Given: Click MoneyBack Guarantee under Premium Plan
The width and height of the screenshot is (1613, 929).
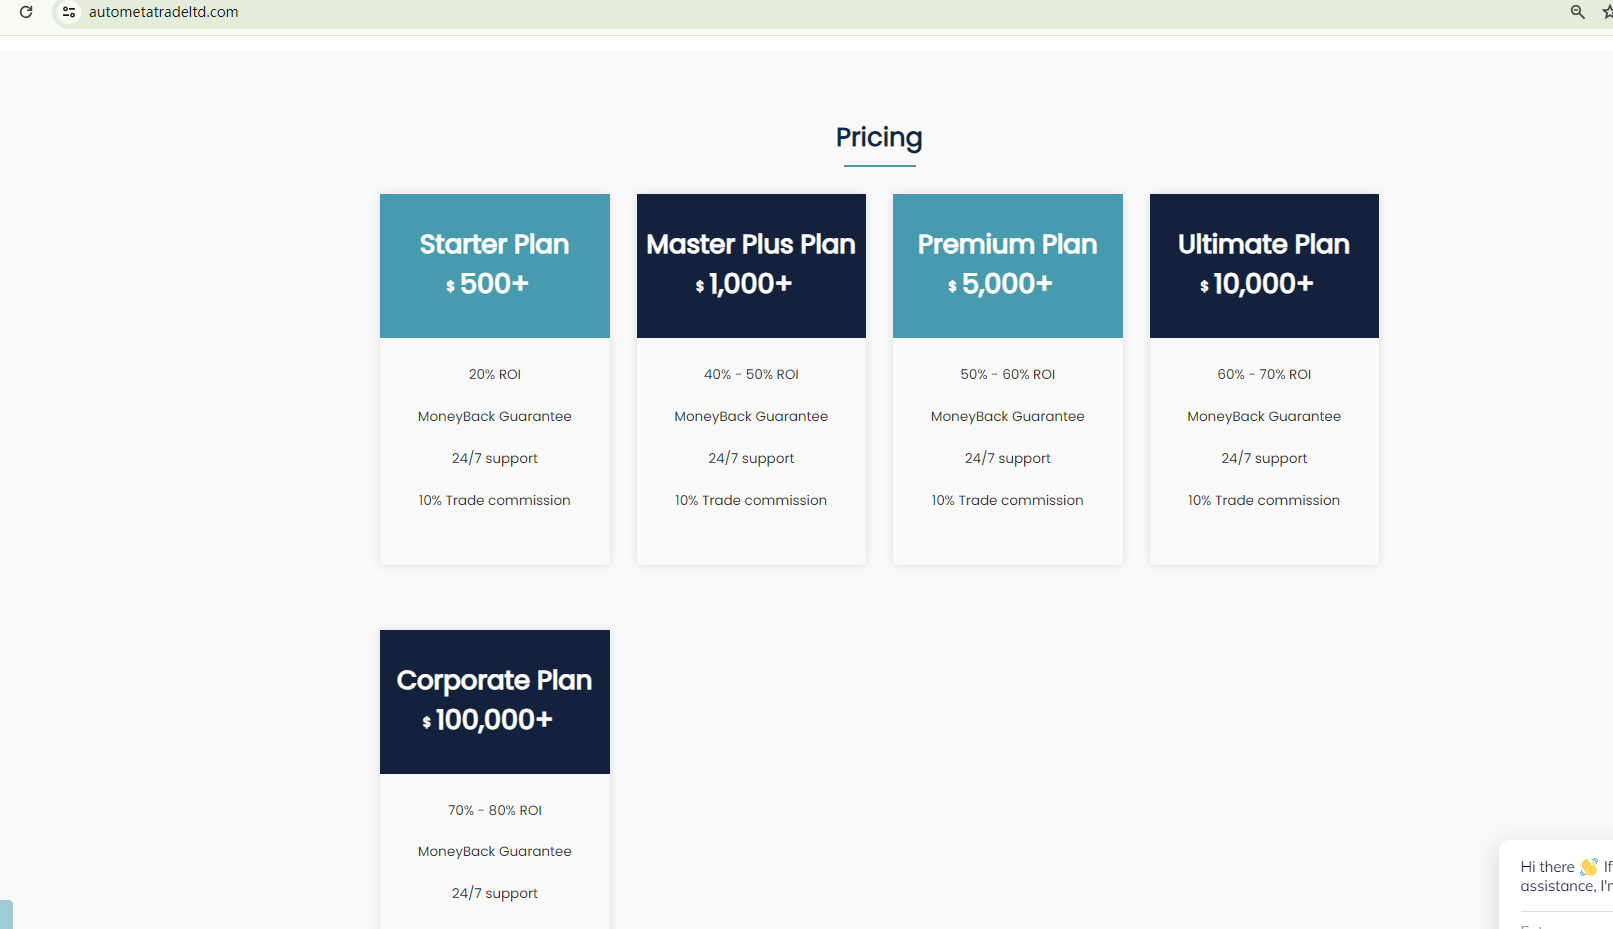Looking at the screenshot, I should point(1007,416).
